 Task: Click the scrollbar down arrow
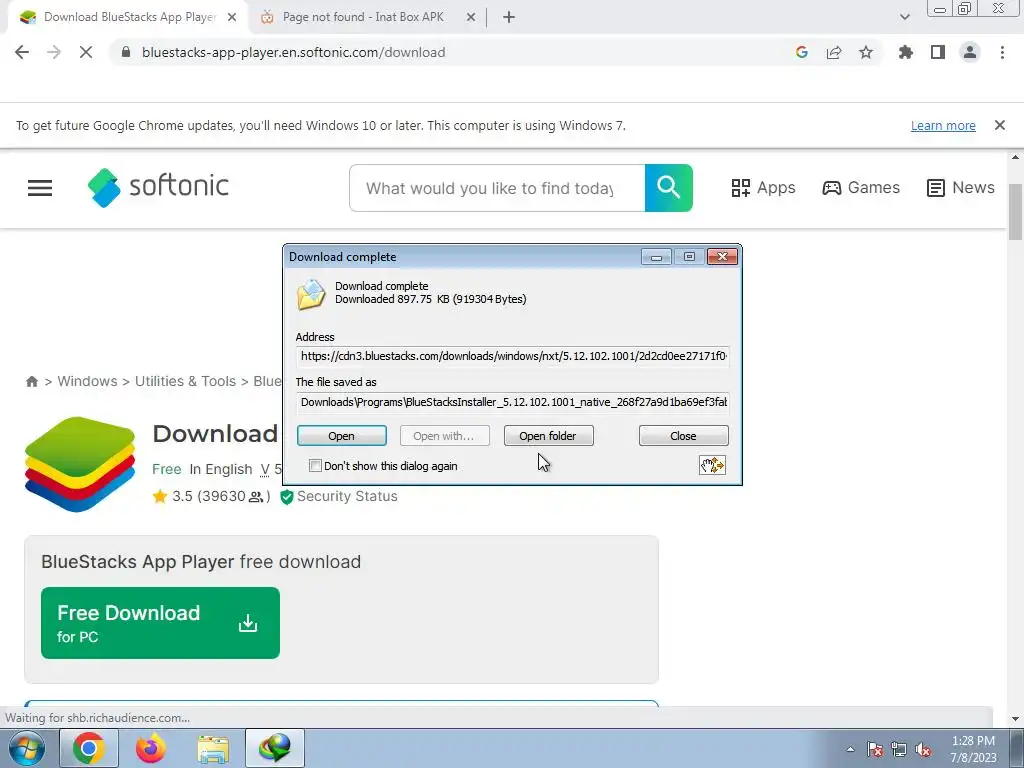point(1016,719)
